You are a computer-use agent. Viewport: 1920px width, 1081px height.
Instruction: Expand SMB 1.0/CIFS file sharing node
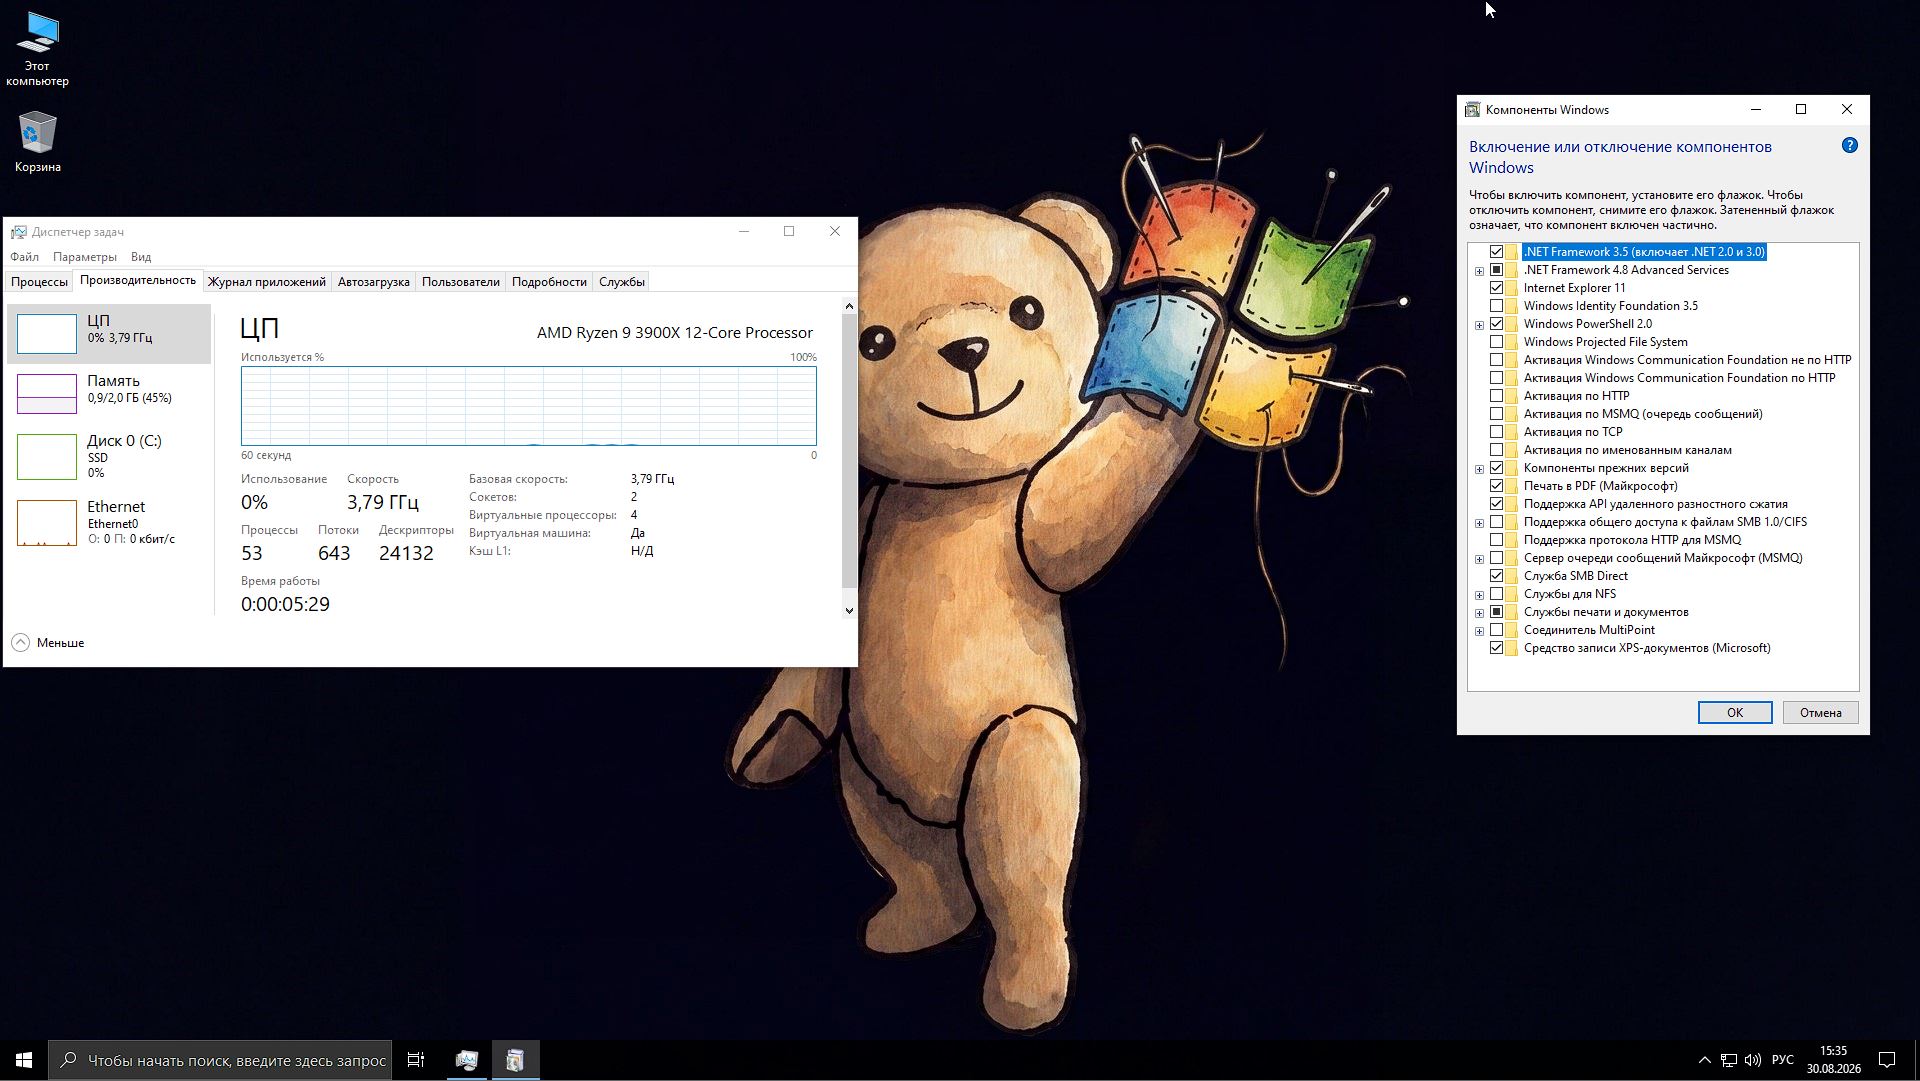click(1479, 523)
